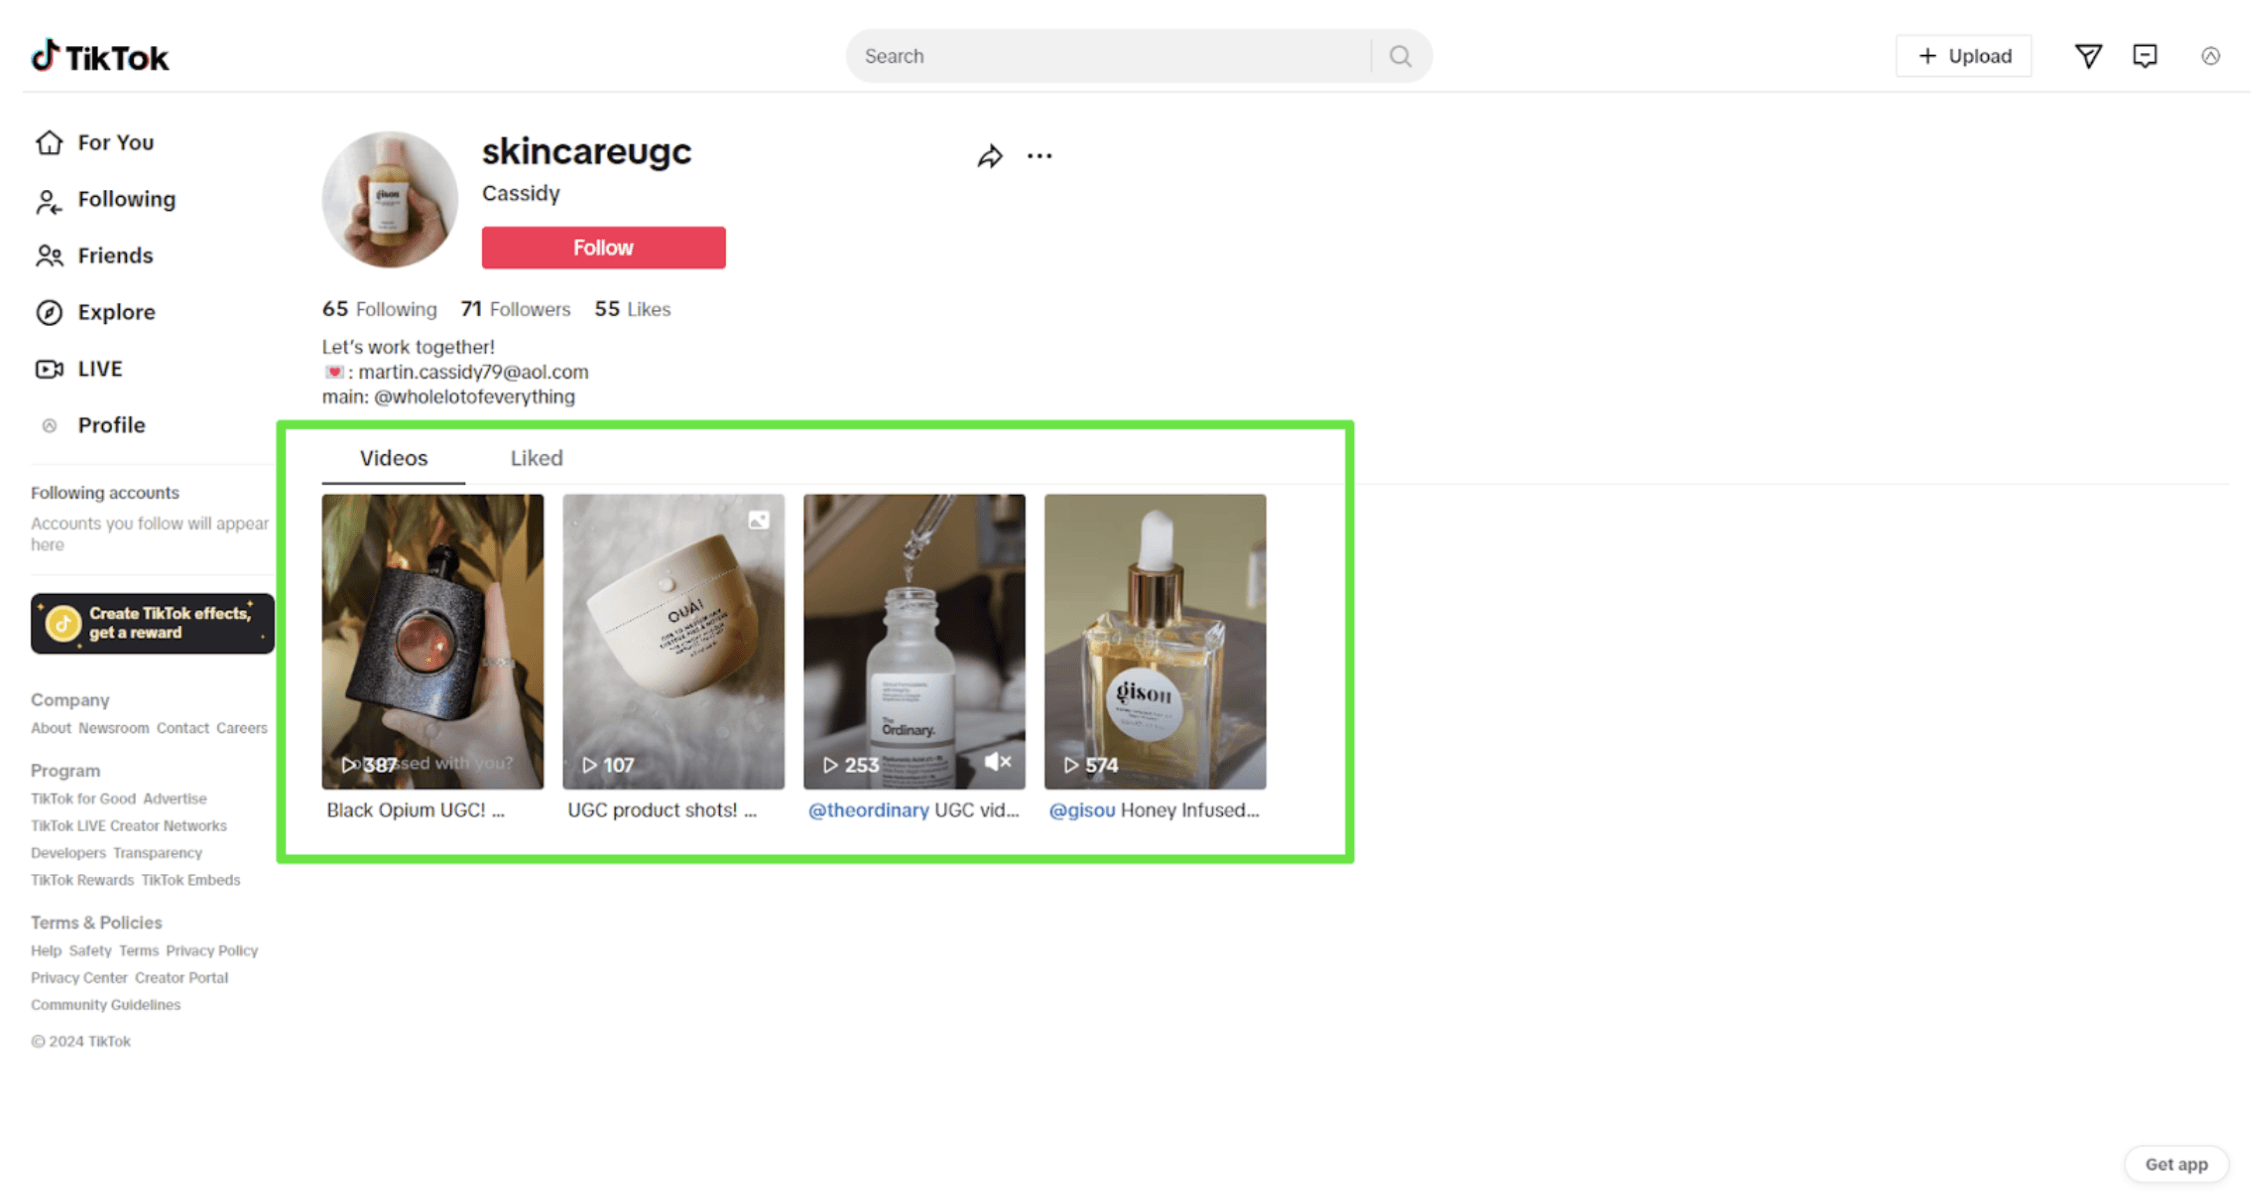Screen dimensions: 2259x1197
Task: Click the Friends sidebar people icon
Action: (49, 256)
